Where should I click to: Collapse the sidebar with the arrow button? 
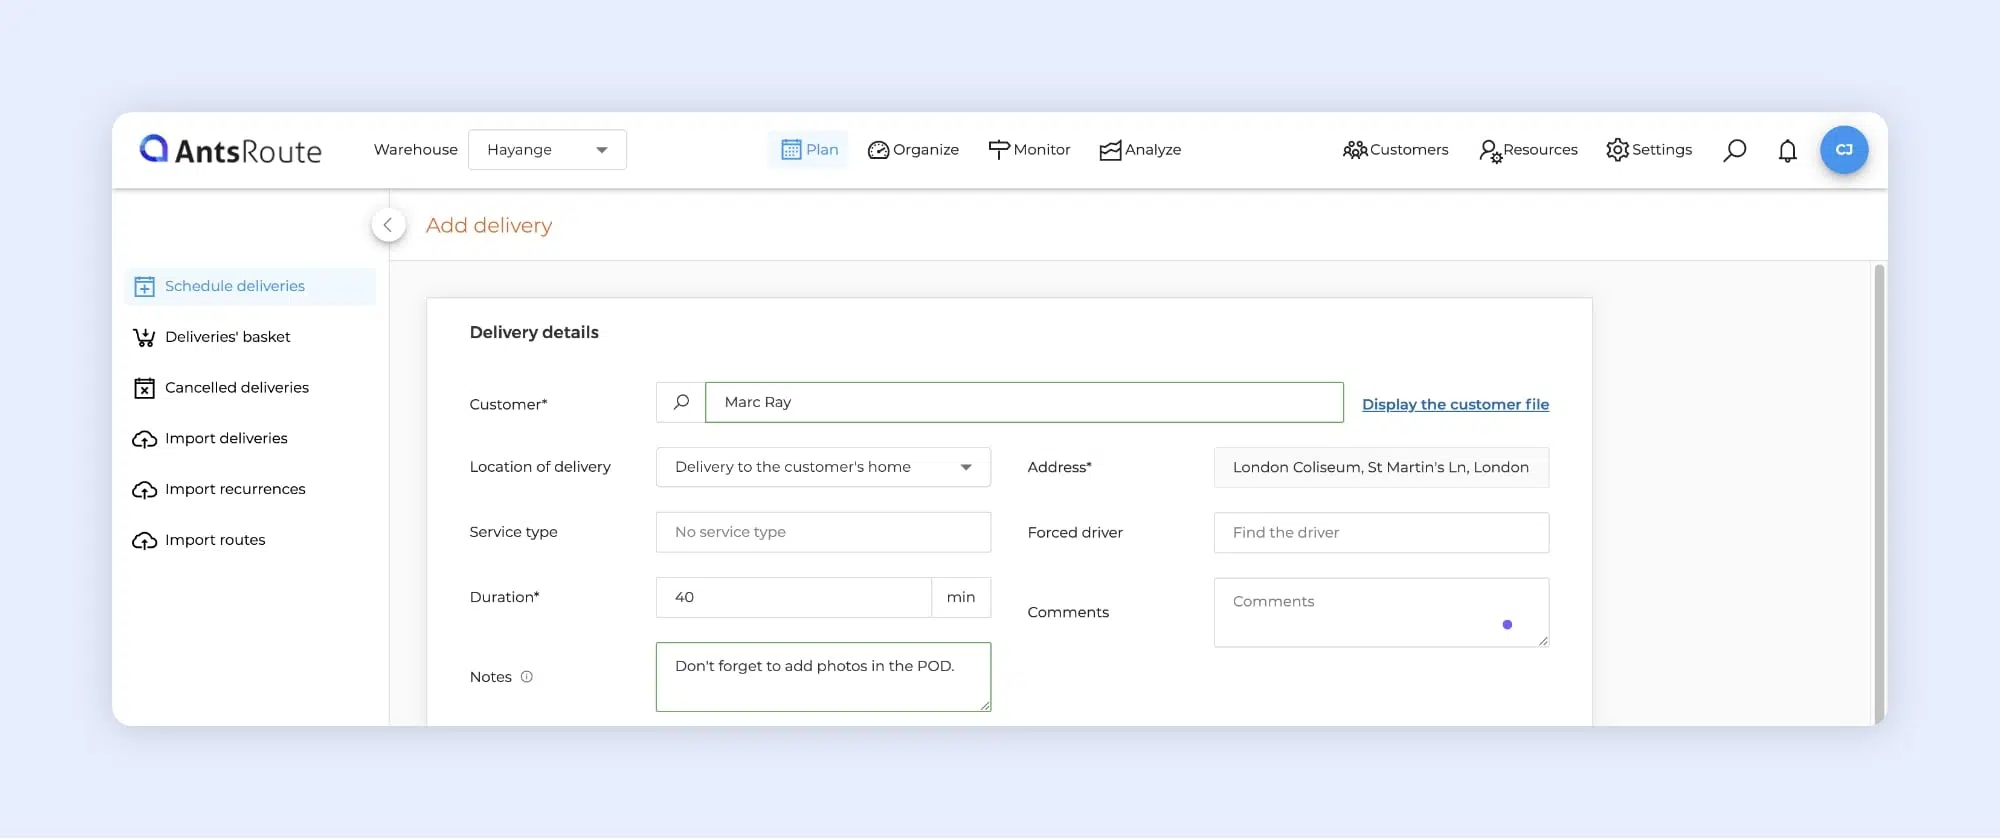[388, 225]
